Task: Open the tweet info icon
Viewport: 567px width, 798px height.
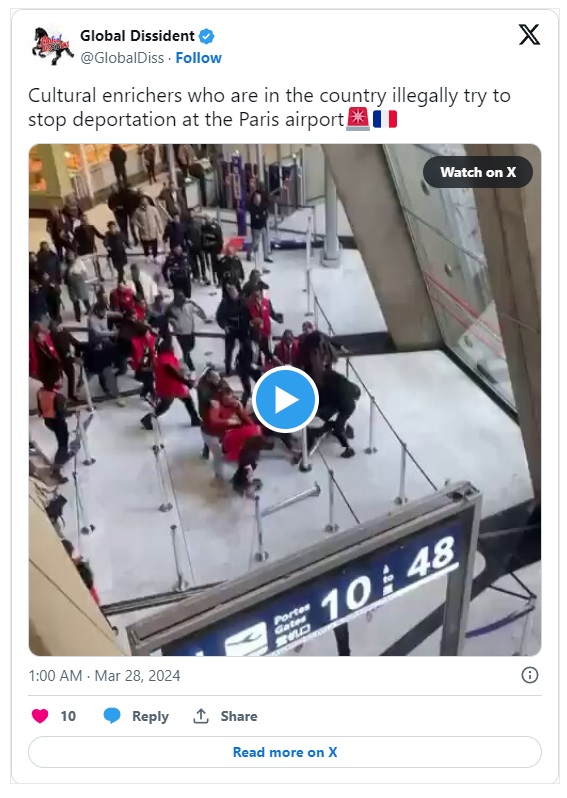Action: tap(530, 675)
